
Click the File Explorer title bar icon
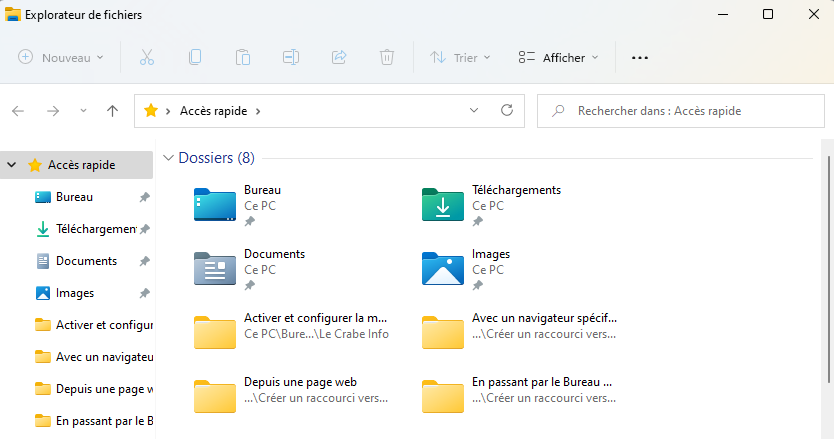click(x=13, y=14)
